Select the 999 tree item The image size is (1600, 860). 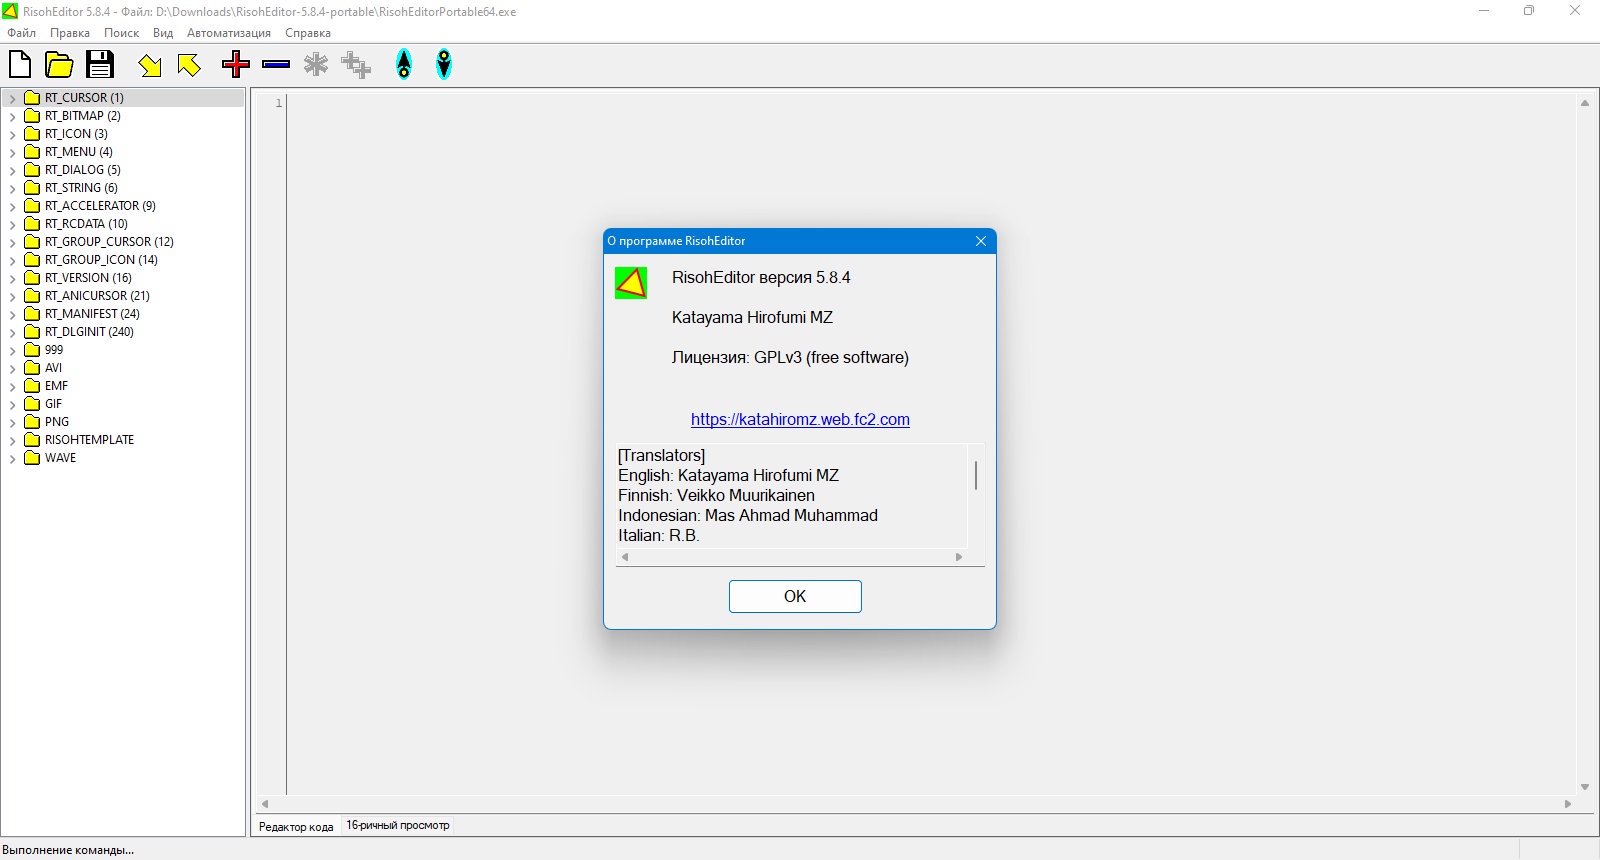[x=54, y=350]
